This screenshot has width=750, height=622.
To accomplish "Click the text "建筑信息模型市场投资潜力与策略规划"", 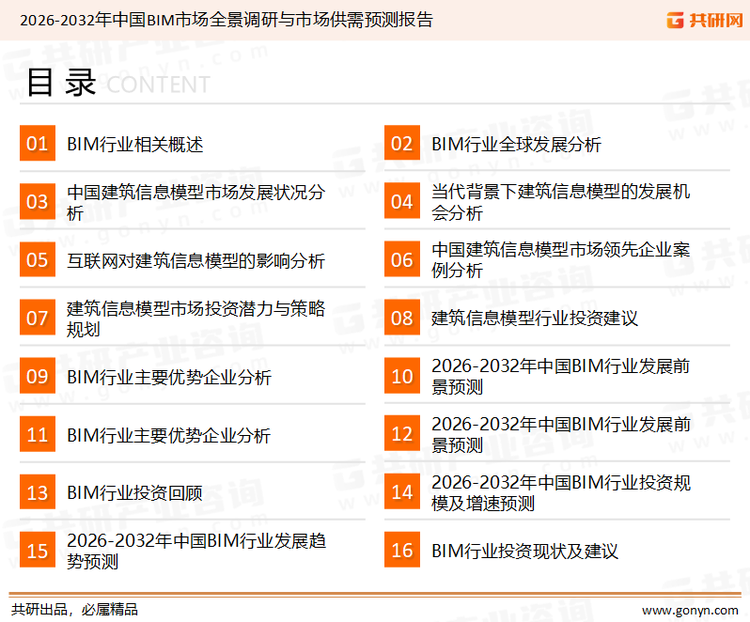I will (196, 319).
